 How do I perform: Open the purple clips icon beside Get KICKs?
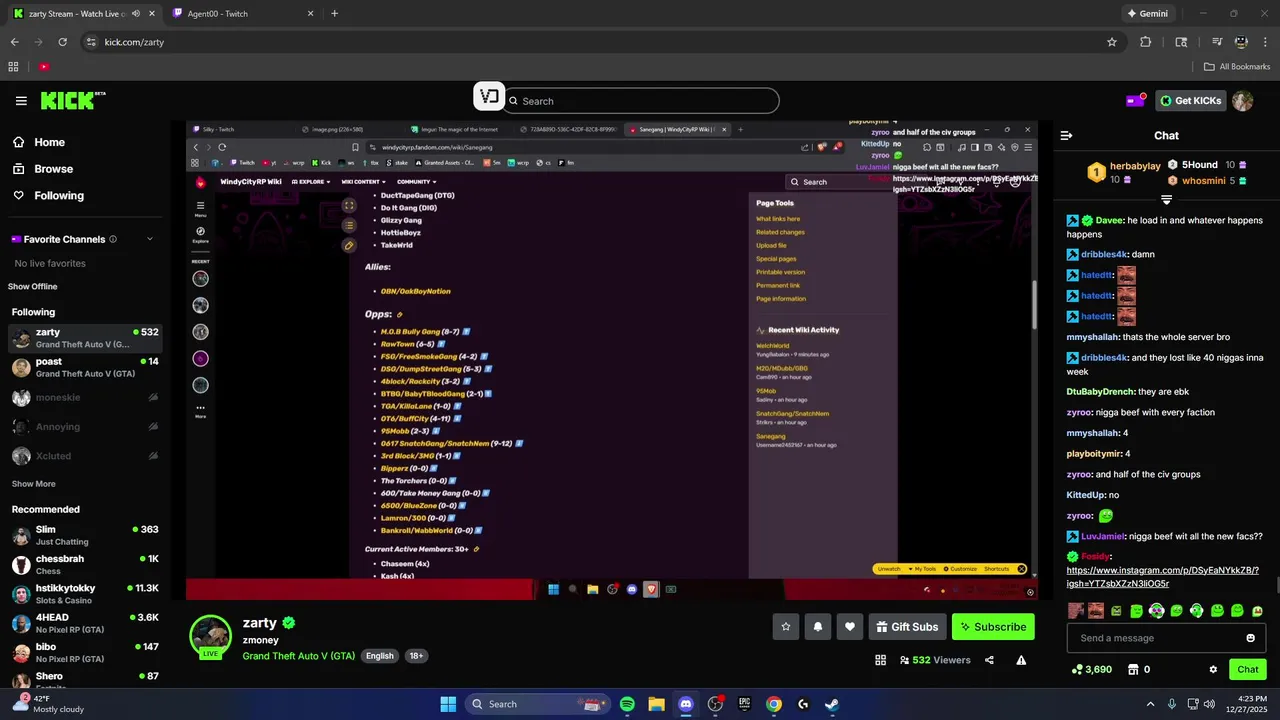click(1136, 100)
